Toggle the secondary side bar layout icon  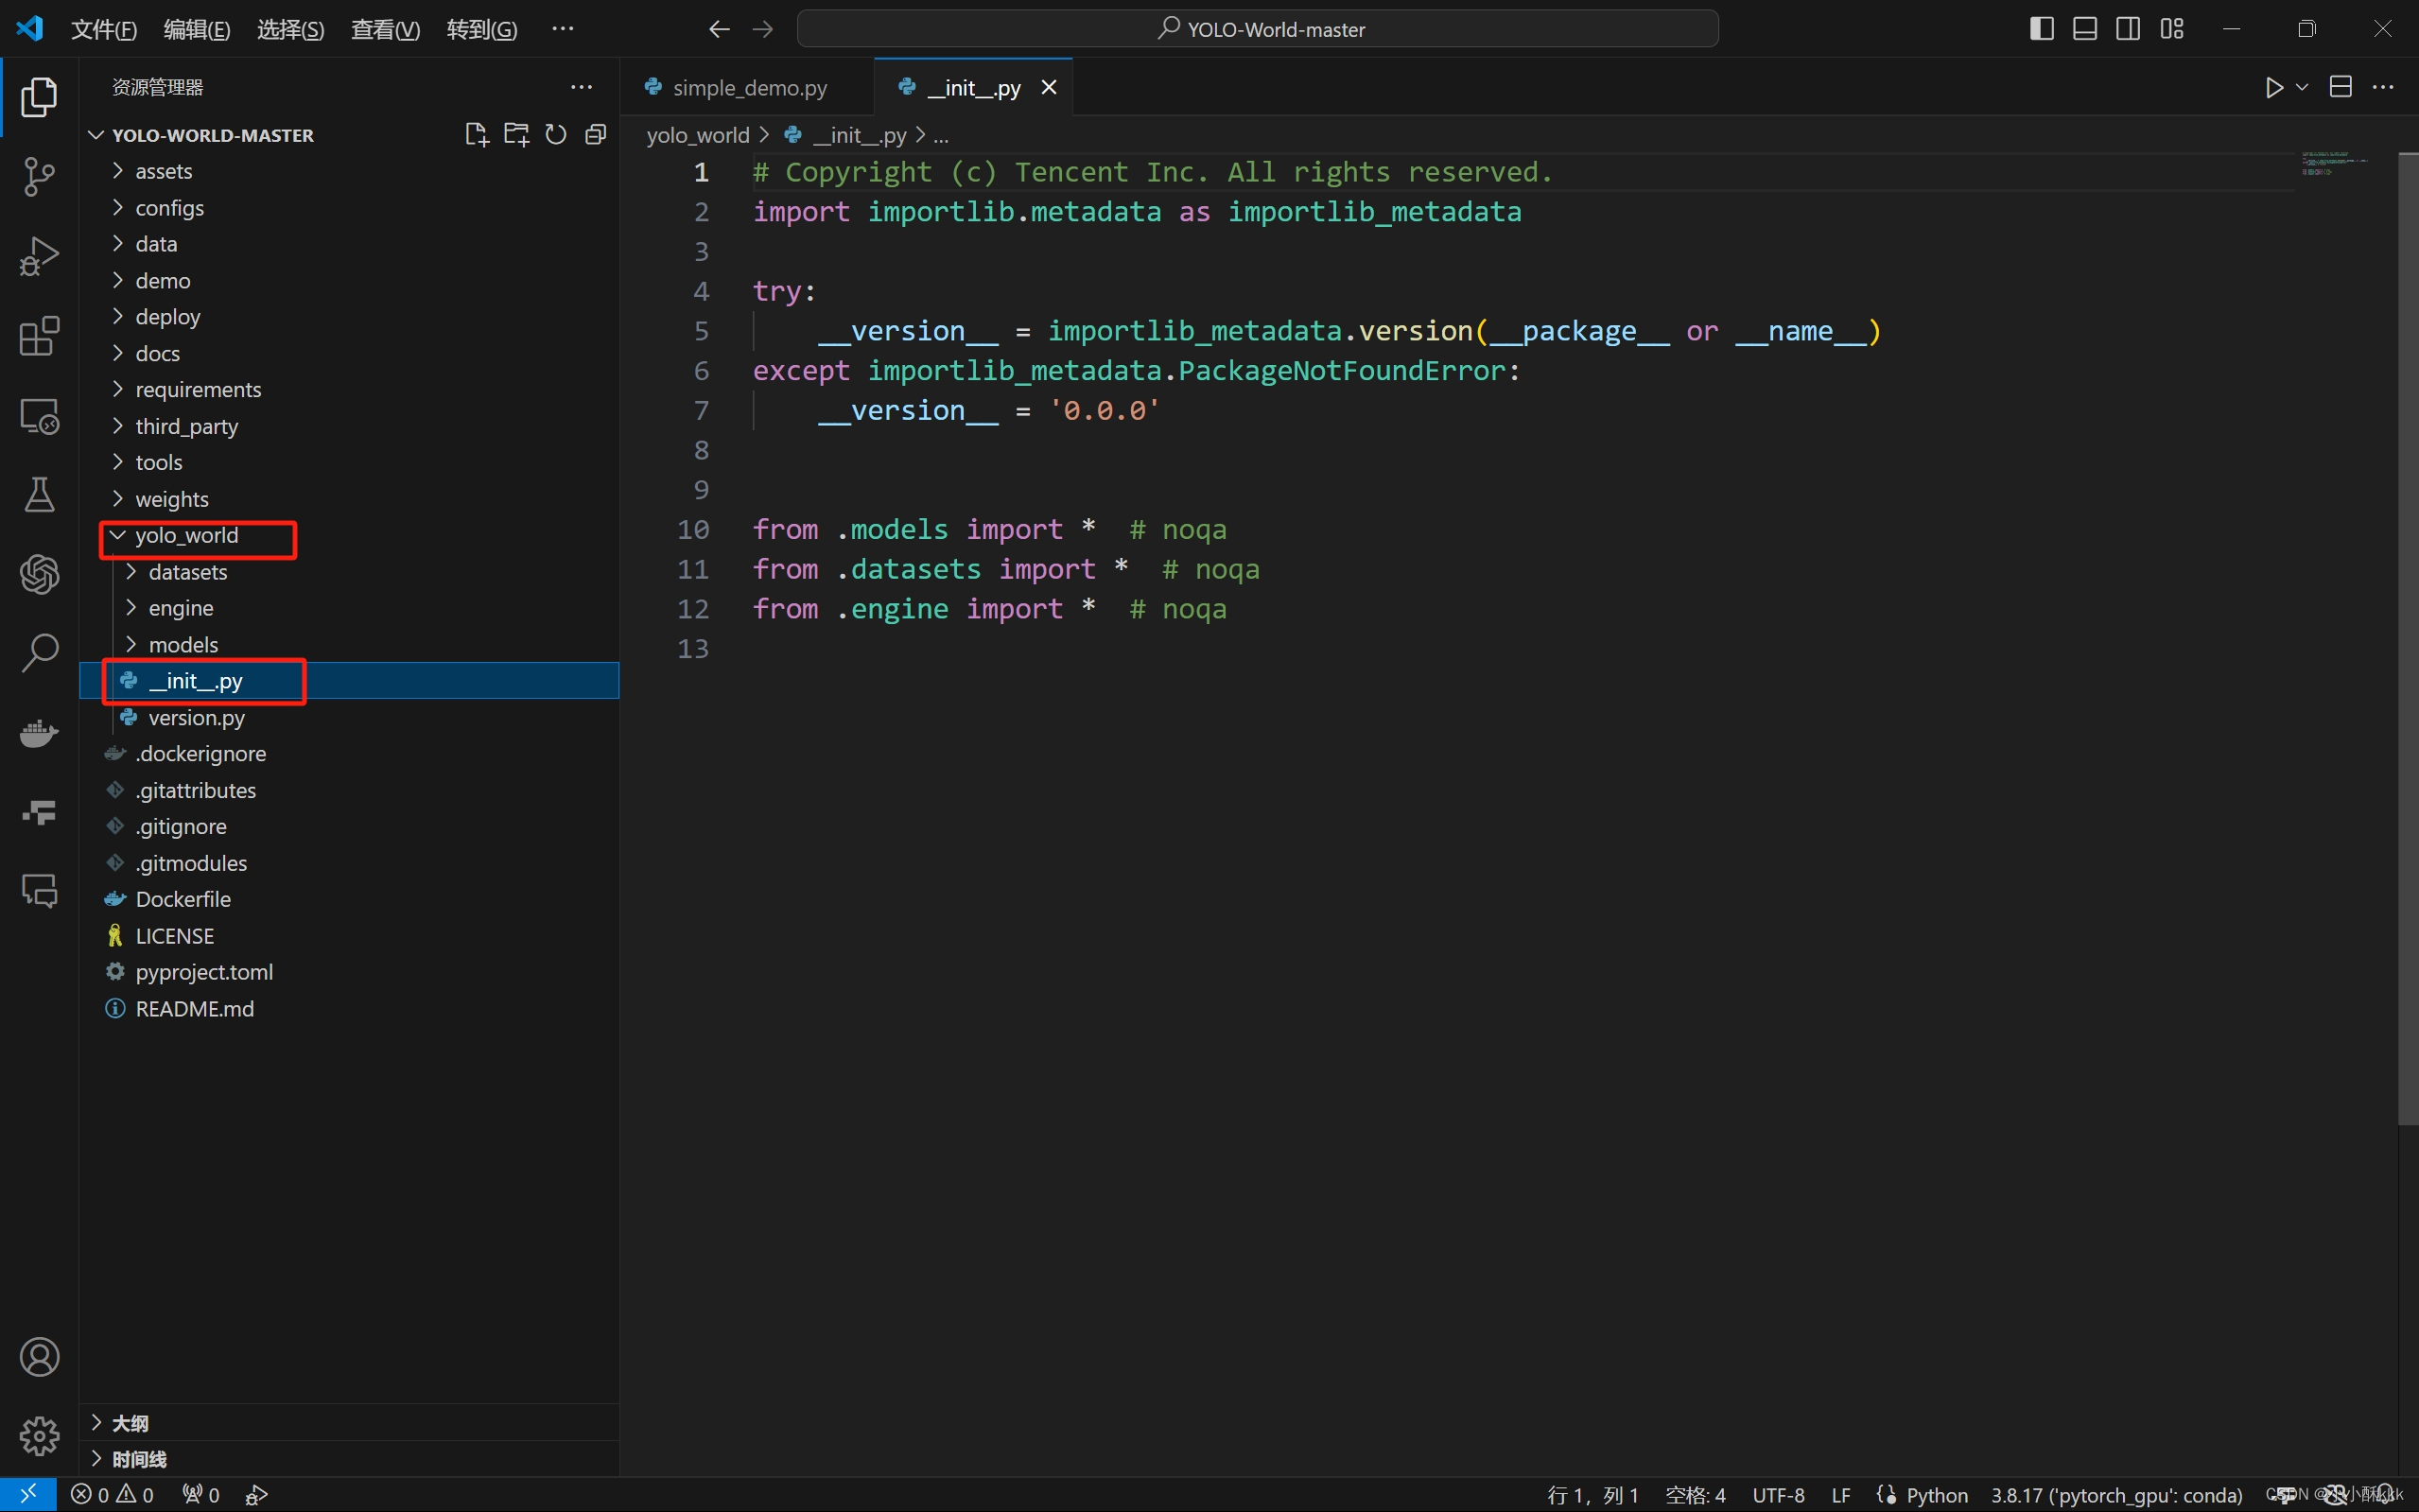coord(2128,29)
